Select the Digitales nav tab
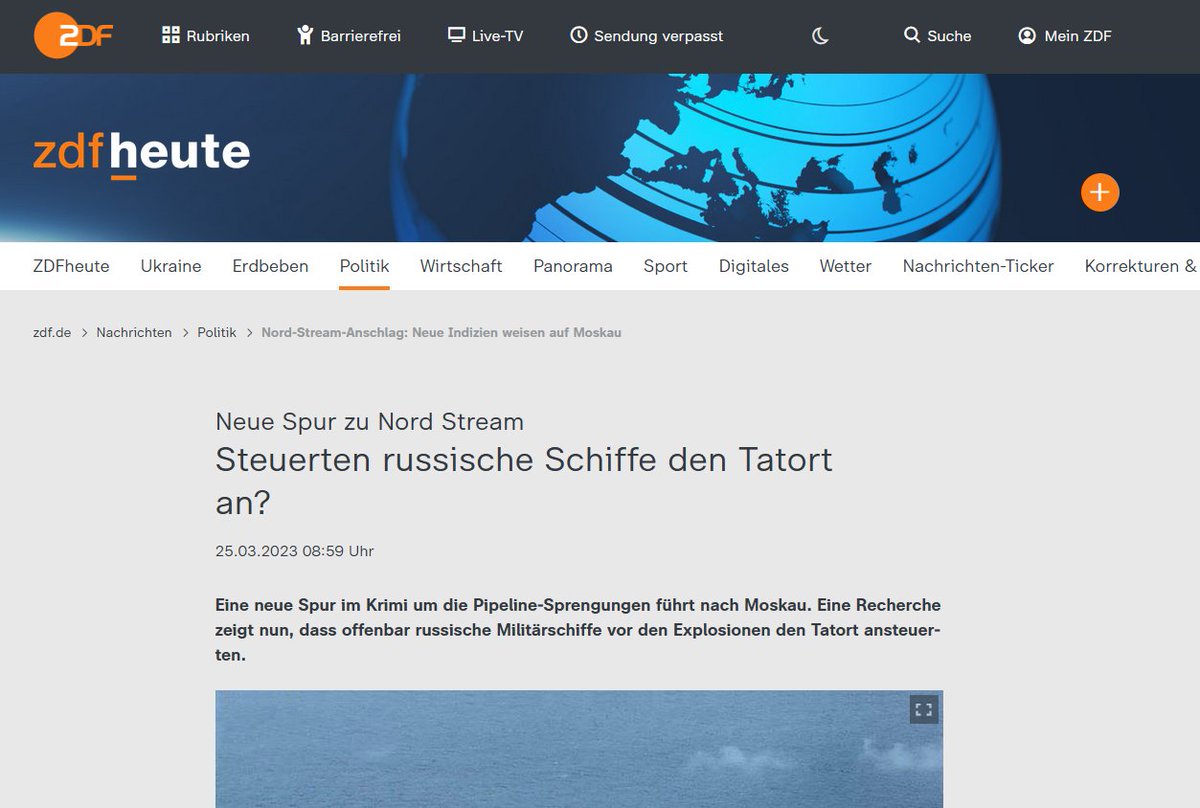This screenshot has height=808, width=1200. pyautogui.click(x=754, y=266)
